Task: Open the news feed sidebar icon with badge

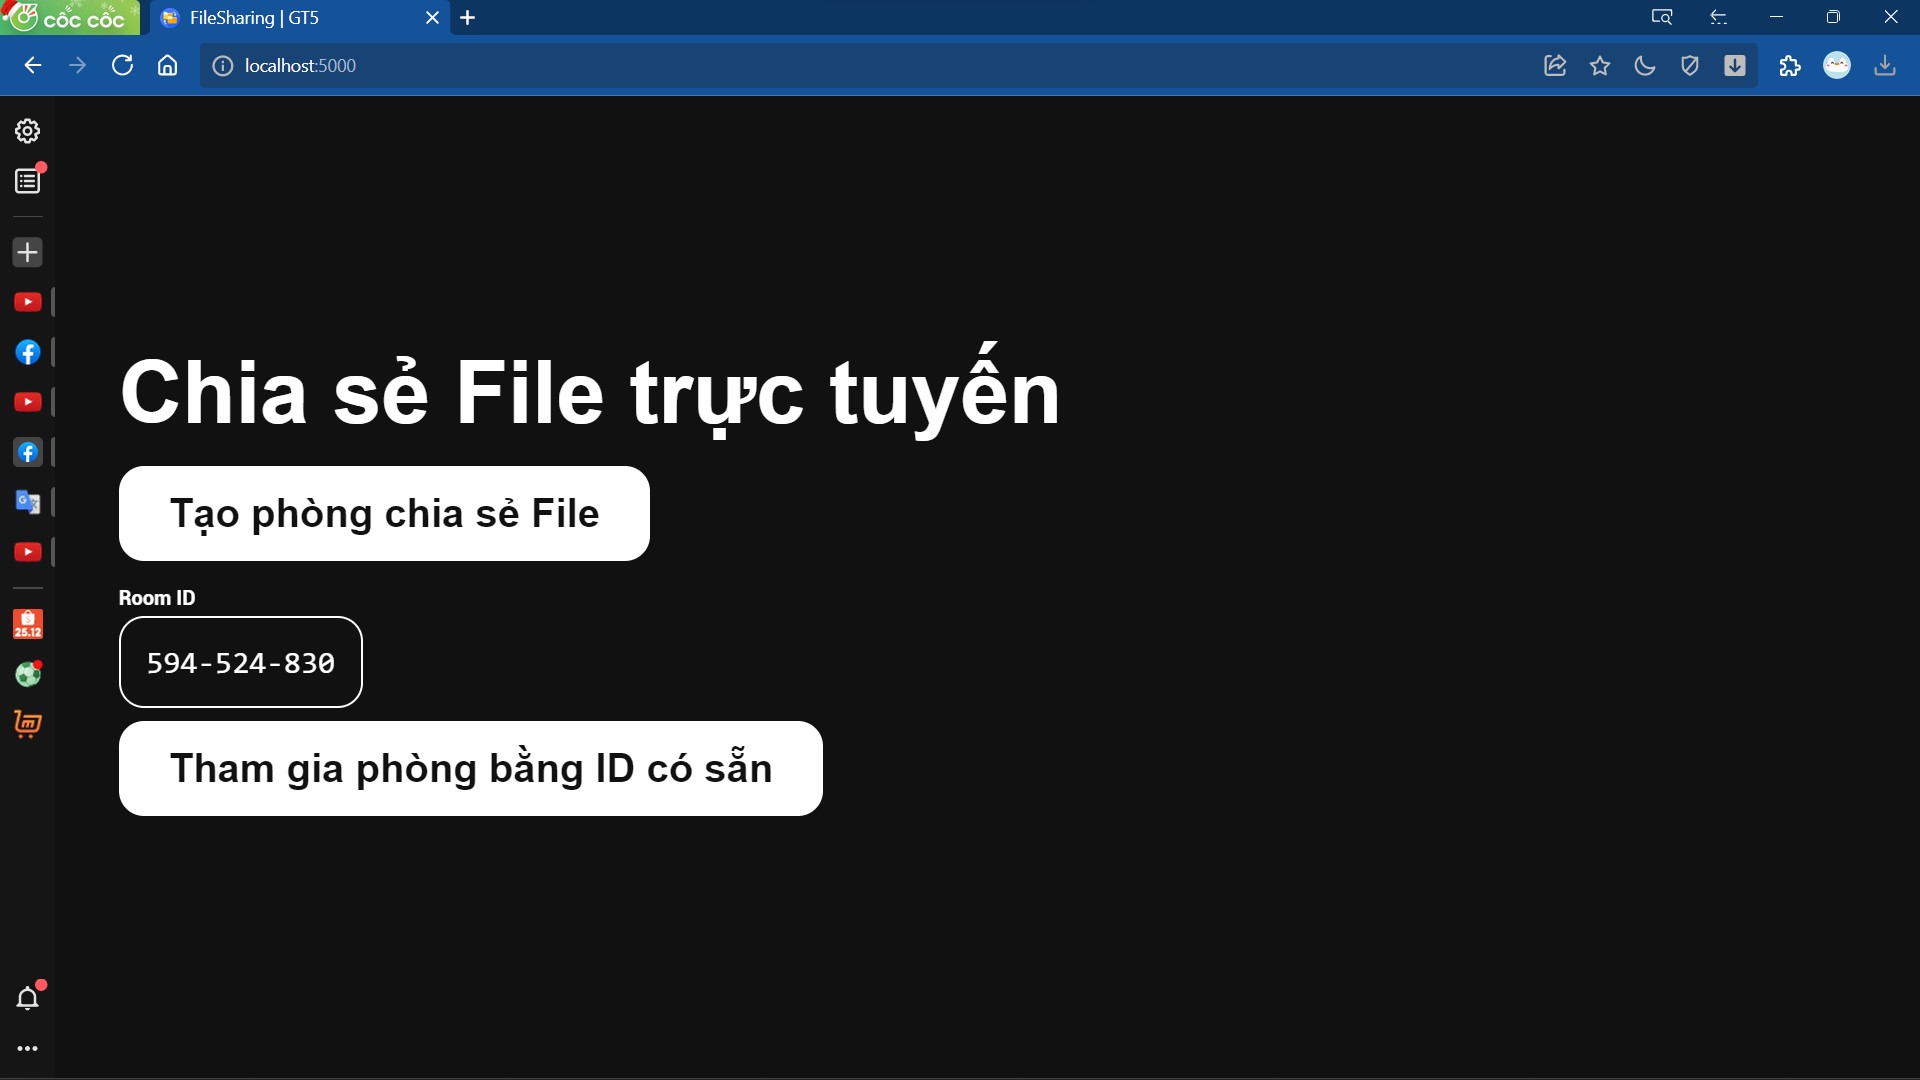Action: (x=27, y=180)
